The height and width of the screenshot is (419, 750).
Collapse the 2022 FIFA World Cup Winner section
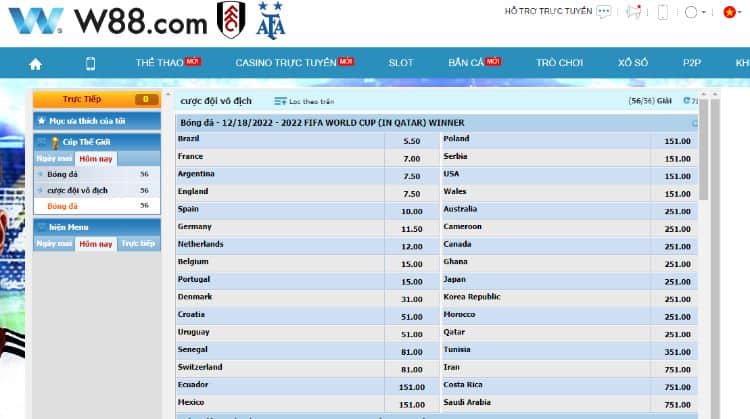[695, 123]
